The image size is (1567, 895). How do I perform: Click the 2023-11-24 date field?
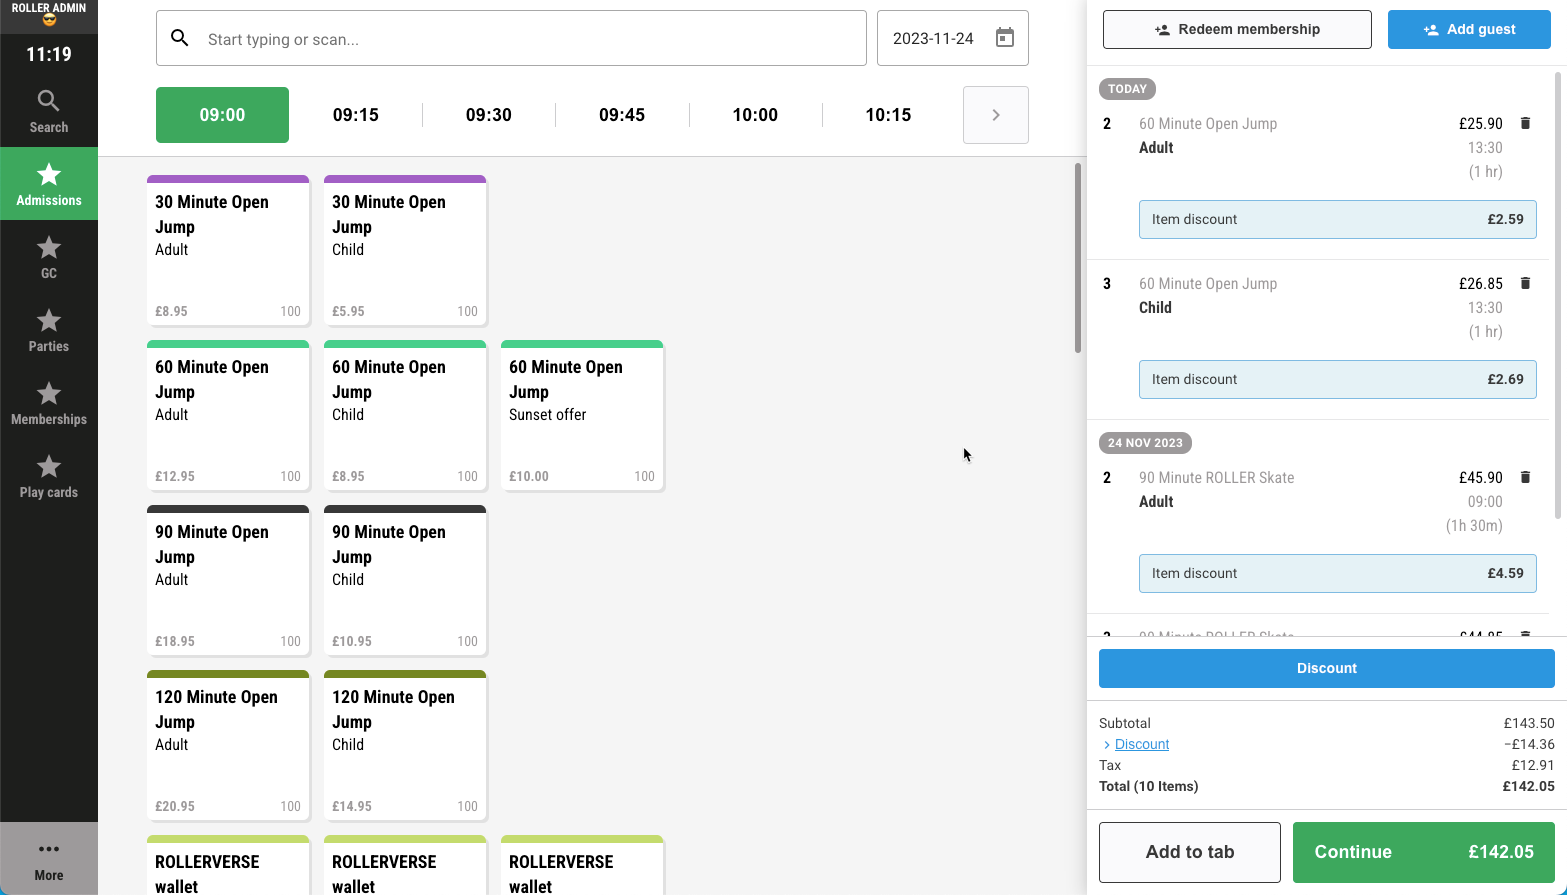click(x=953, y=38)
